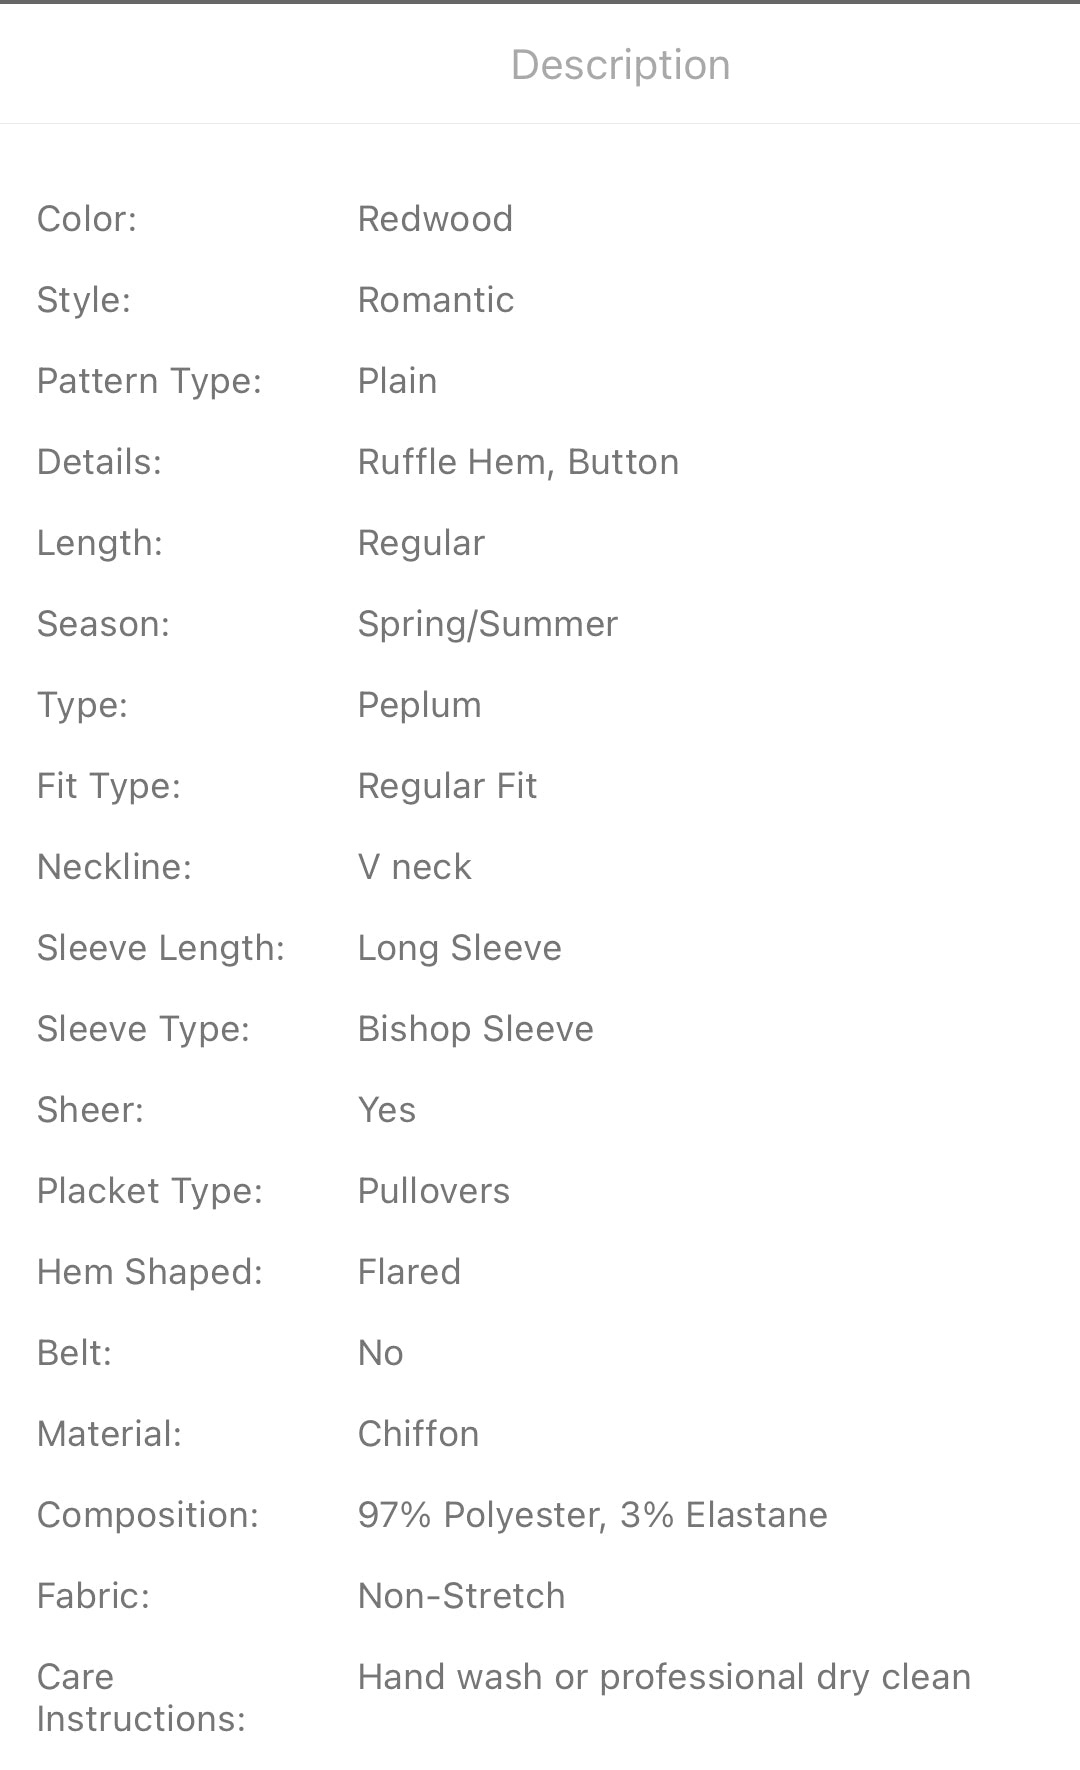
Task: Click the Care Instructions label
Action: 140,1698
